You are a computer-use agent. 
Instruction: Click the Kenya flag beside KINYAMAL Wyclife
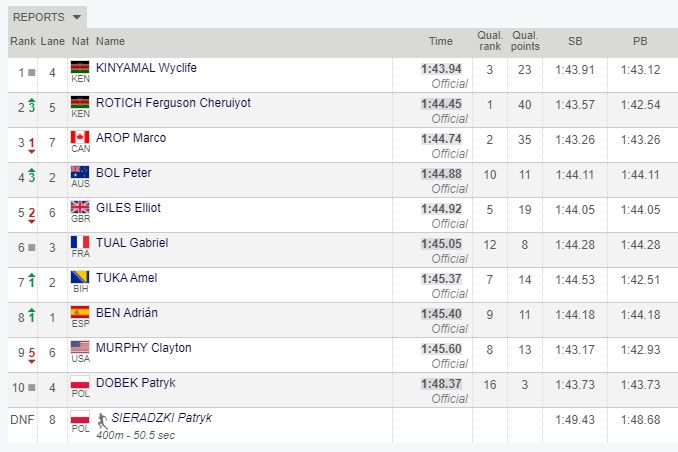[x=80, y=68]
